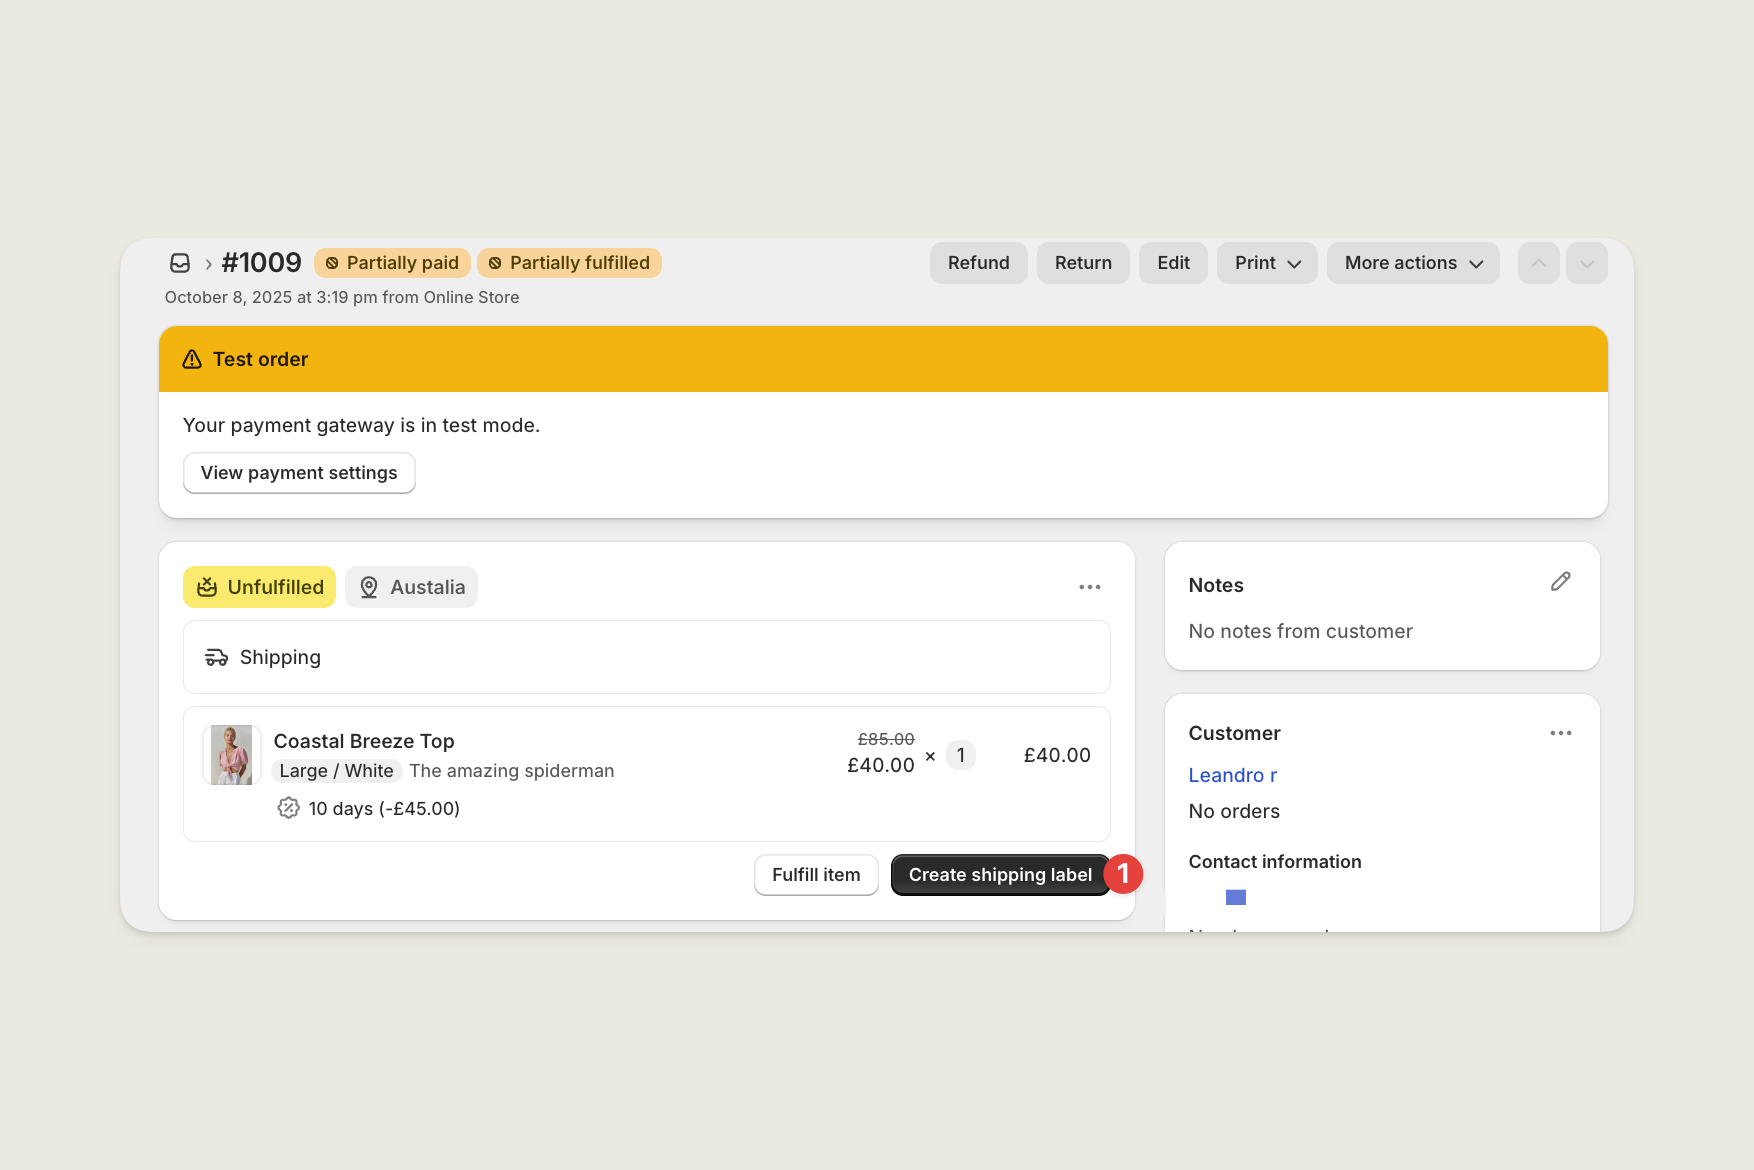Open the fulfillment card's three-dot actions menu
Viewport: 1754px width, 1170px height.
[x=1089, y=587]
